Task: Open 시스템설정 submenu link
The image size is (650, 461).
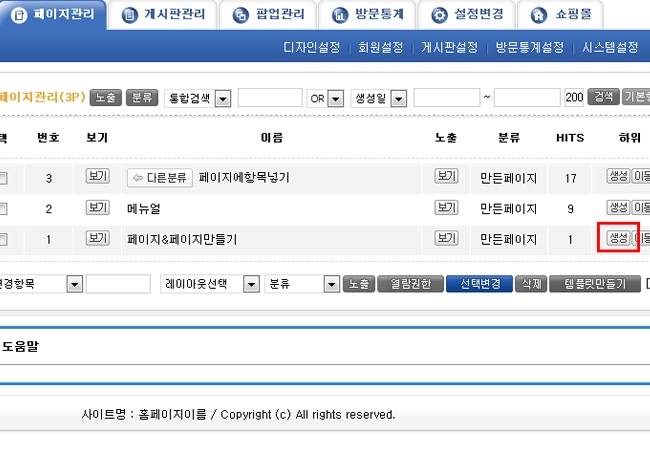Action: [610, 47]
